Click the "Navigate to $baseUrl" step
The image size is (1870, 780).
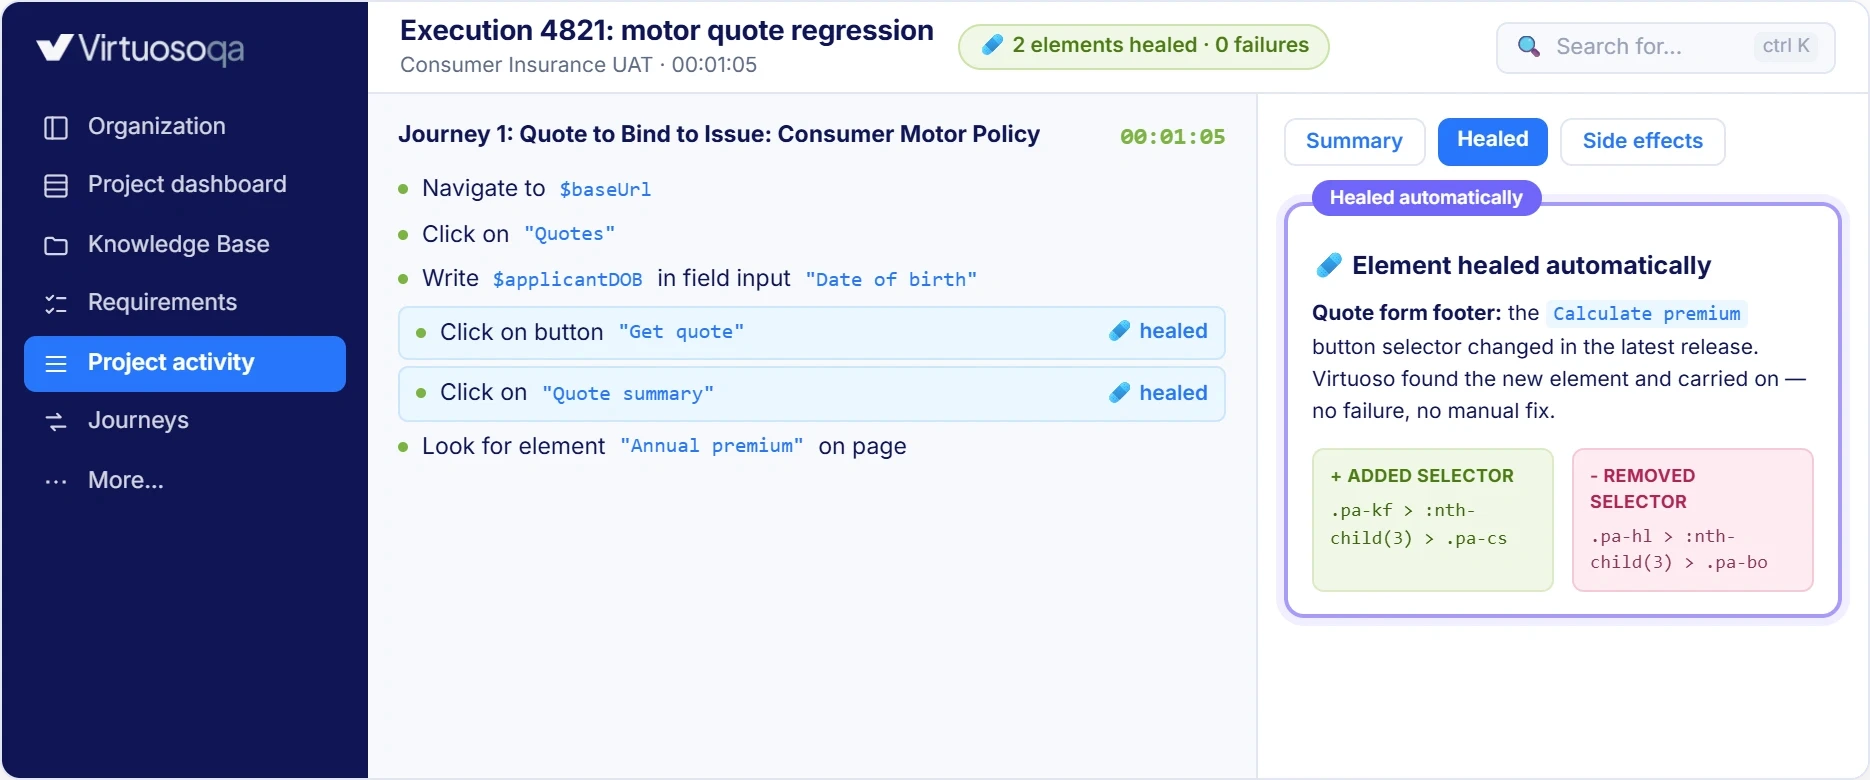[x=811, y=189]
